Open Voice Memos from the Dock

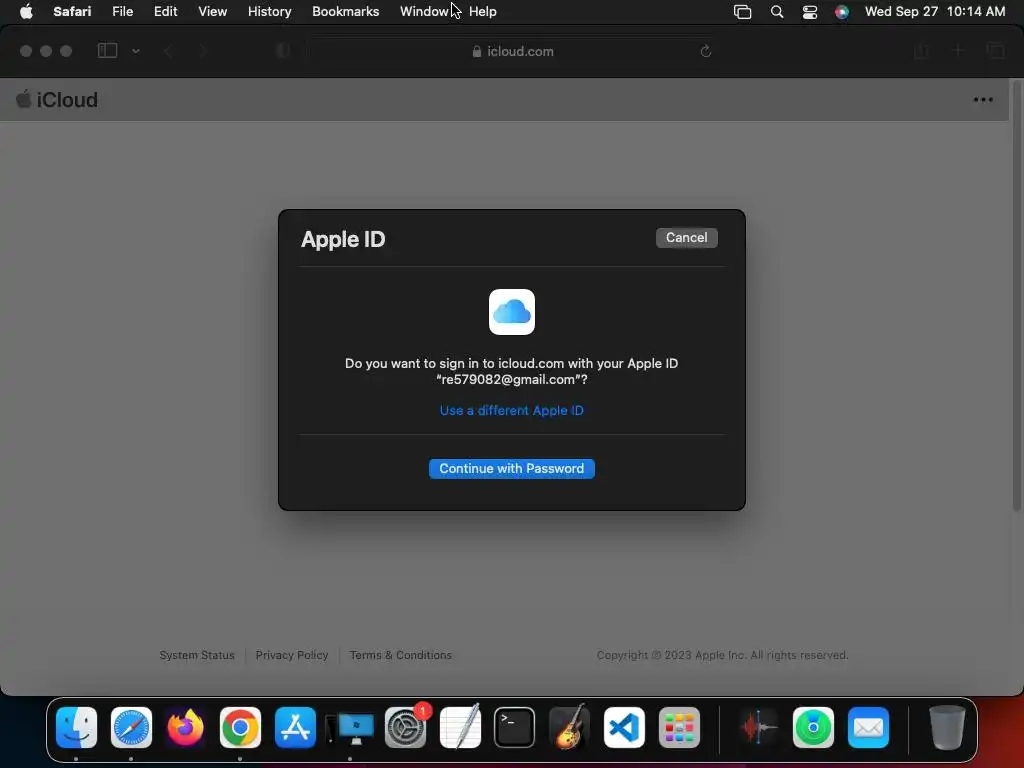(x=758, y=728)
